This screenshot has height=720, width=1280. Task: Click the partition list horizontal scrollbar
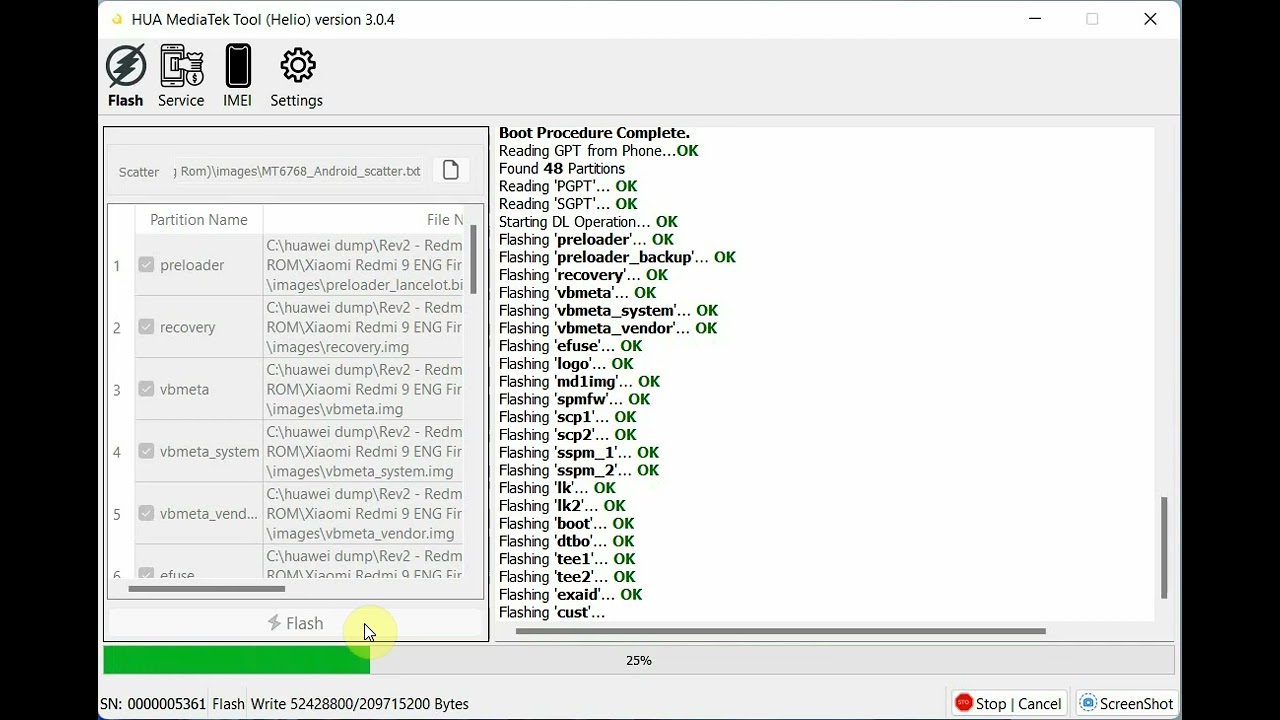point(207,588)
